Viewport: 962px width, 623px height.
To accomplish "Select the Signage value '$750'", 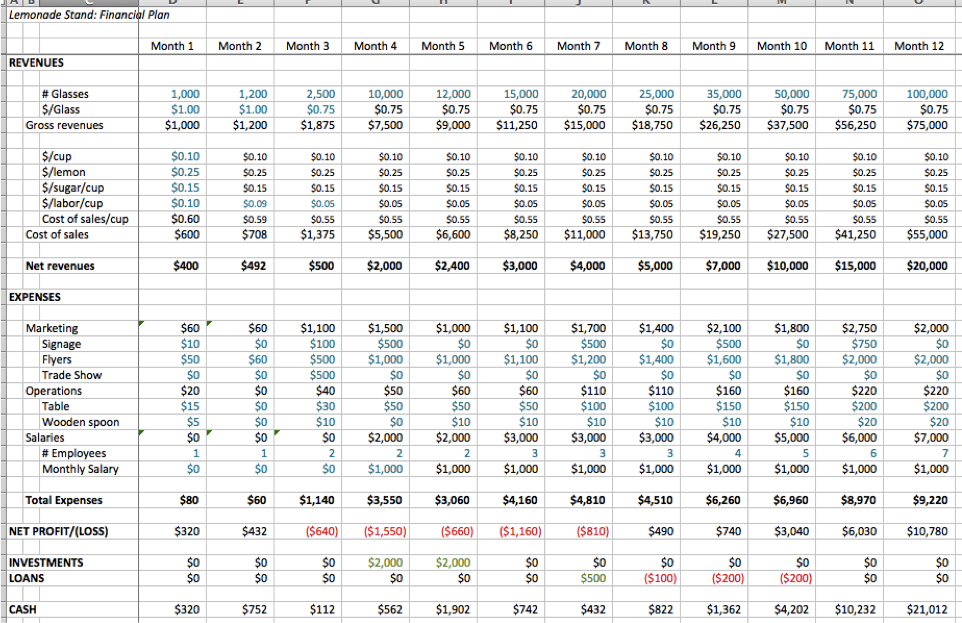I will point(864,344).
